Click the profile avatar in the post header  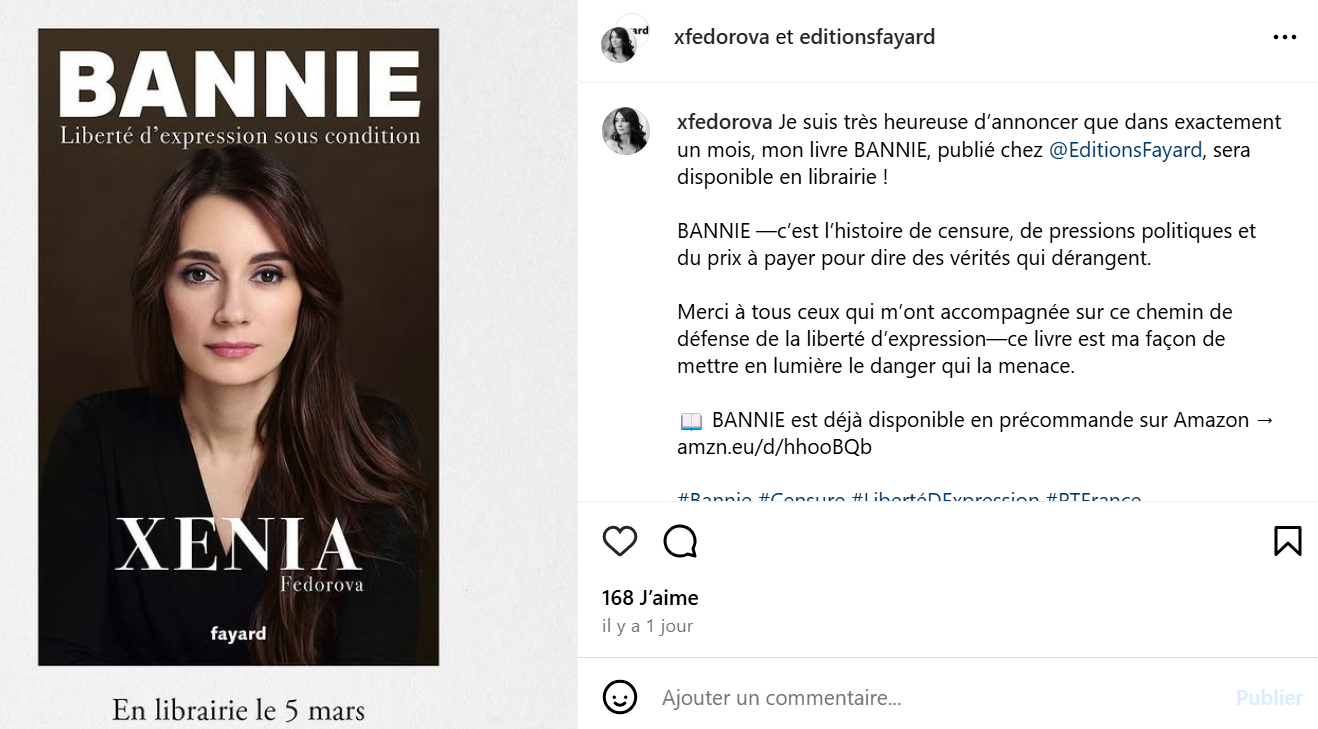[619, 44]
